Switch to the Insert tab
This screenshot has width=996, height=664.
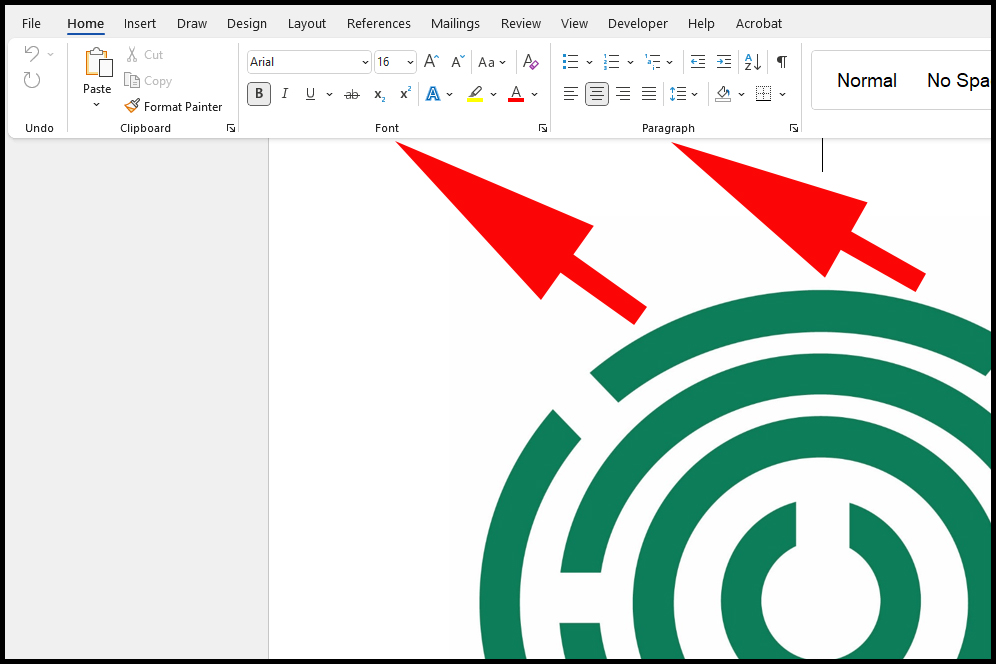pyautogui.click(x=140, y=24)
